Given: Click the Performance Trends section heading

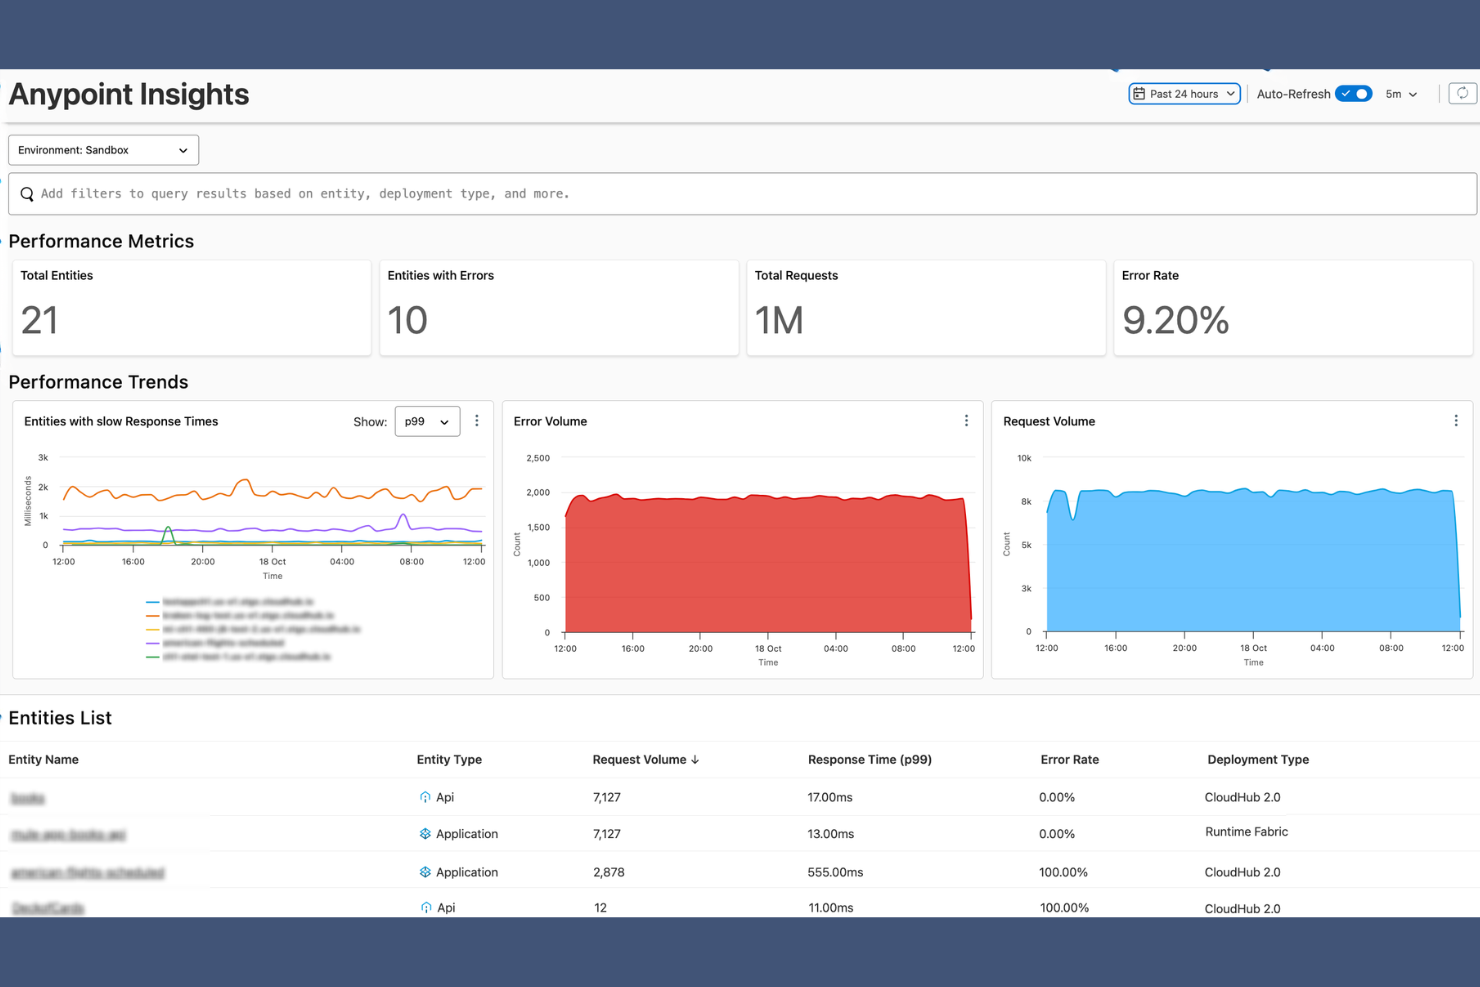Looking at the screenshot, I should pyautogui.click(x=98, y=382).
